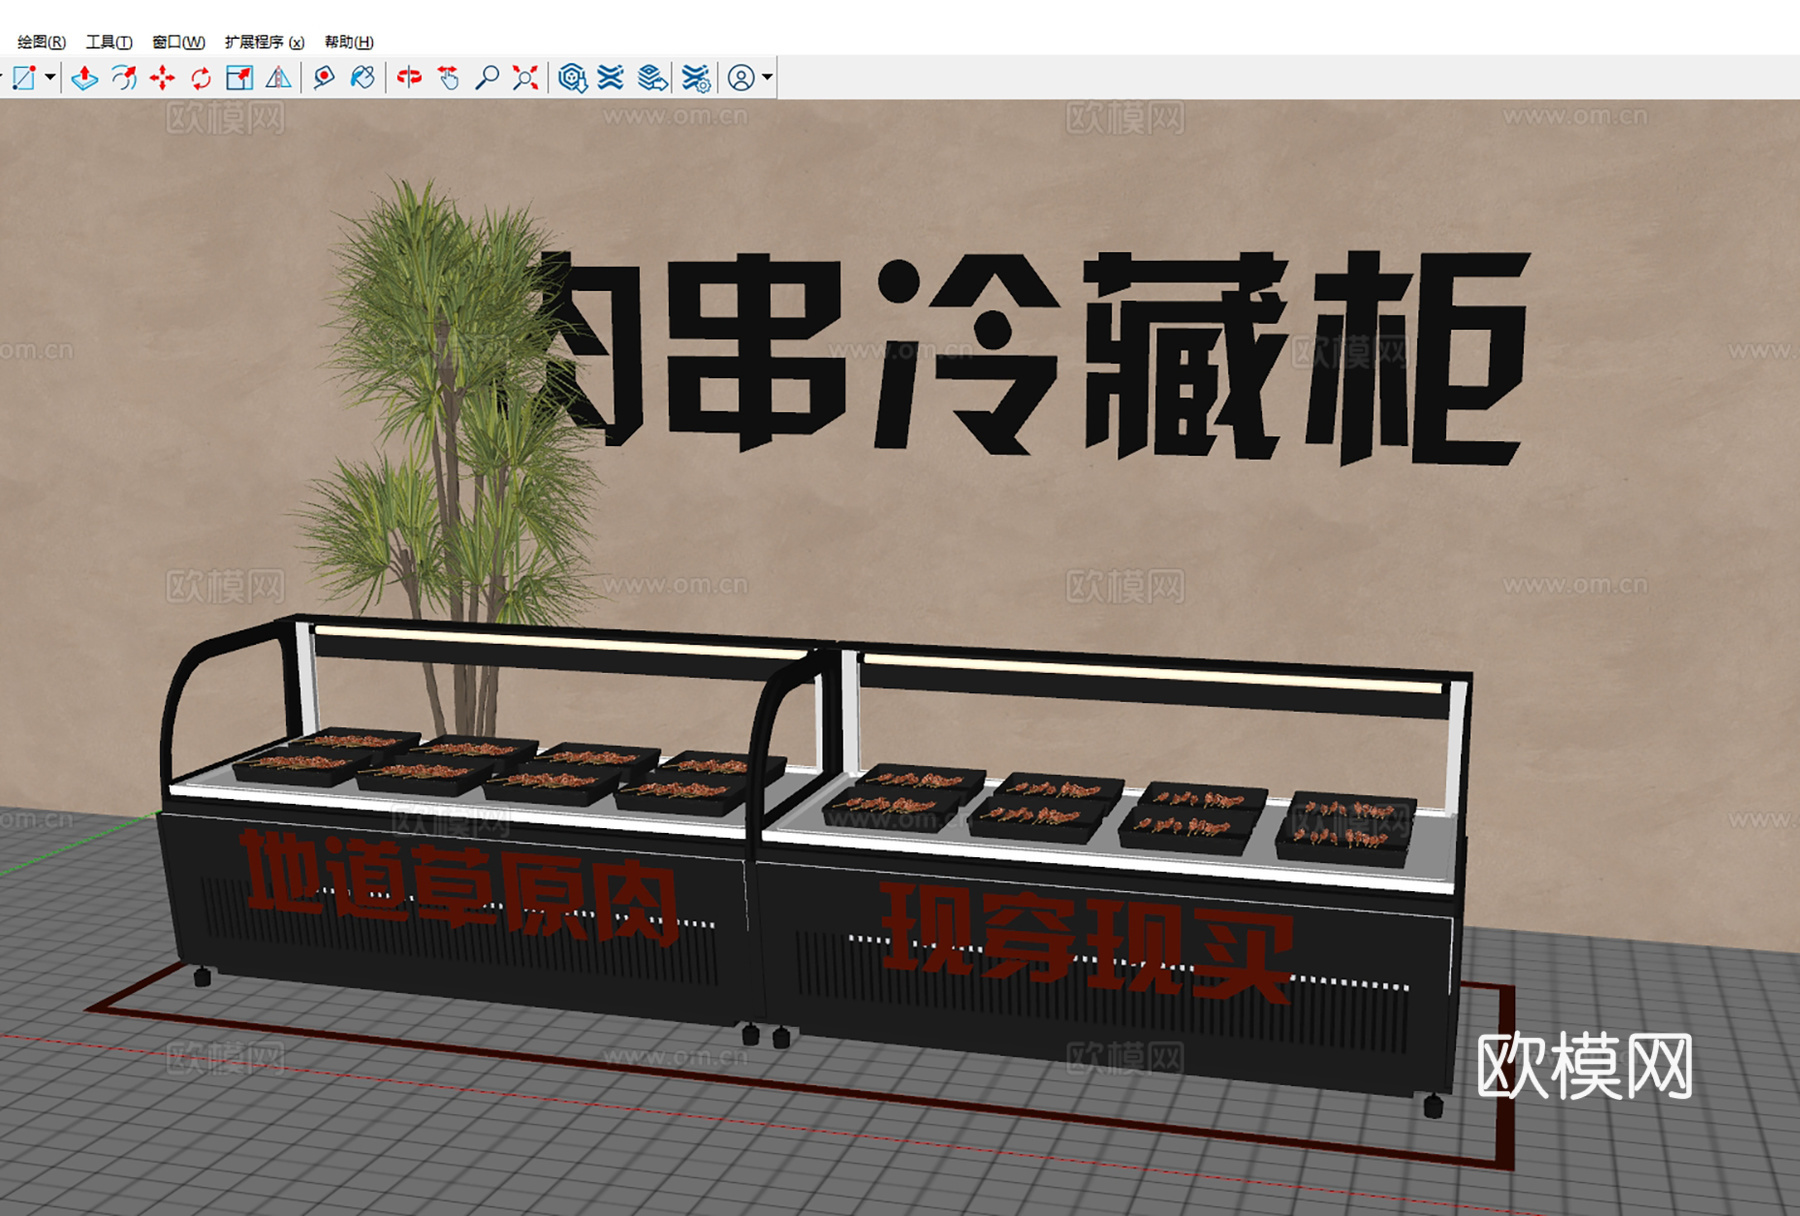1800x1216 pixels.
Task: Open the 绘图(R) menu
Action: coord(41,42)
